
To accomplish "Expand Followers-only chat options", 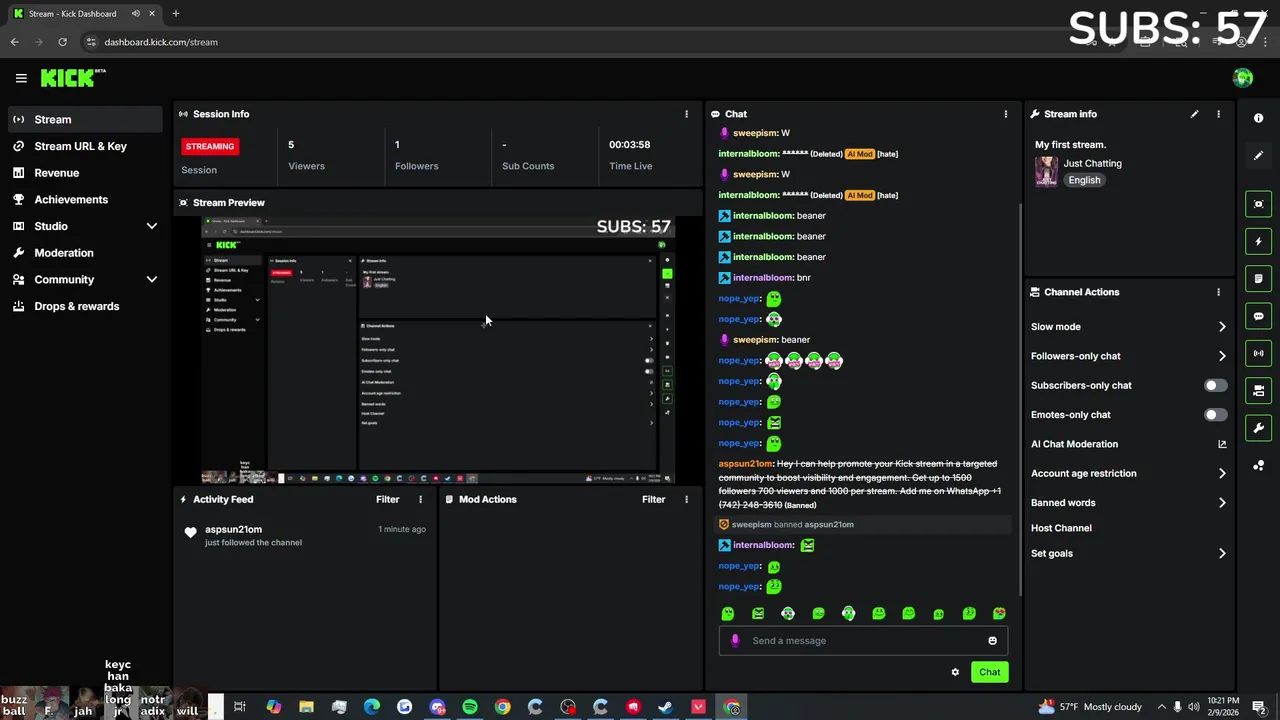I will coord(1222,356).
